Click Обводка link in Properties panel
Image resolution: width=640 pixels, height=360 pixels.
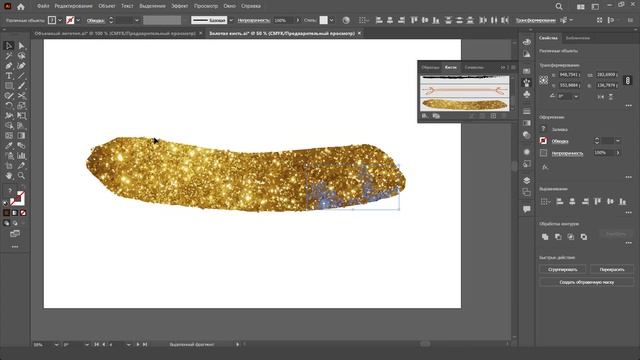(560, 141)
